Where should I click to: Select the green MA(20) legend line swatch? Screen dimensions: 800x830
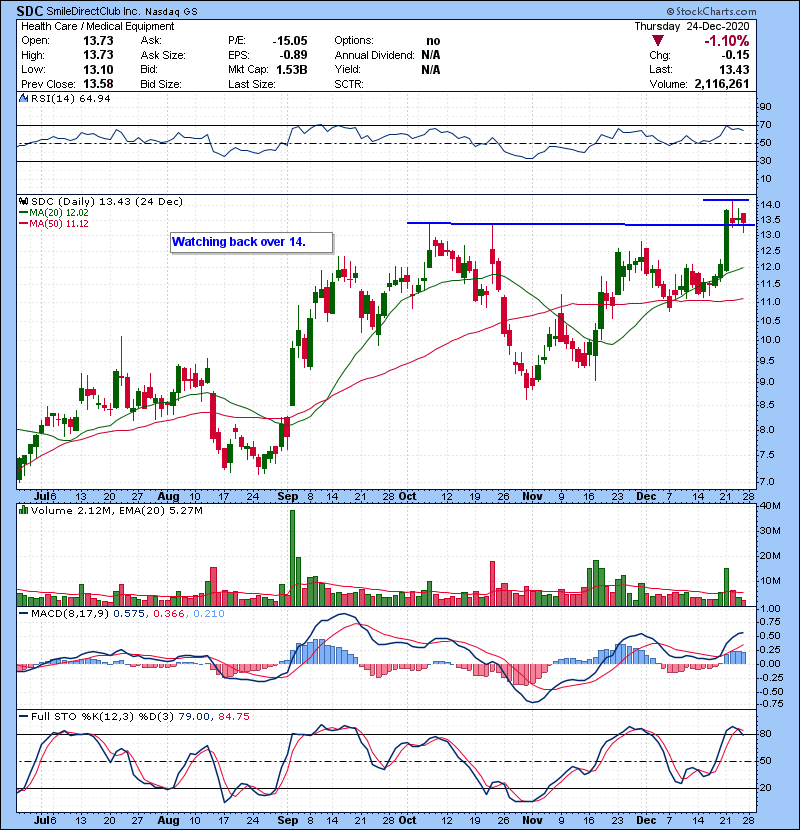pyautogui.click(x=23, y=213)
